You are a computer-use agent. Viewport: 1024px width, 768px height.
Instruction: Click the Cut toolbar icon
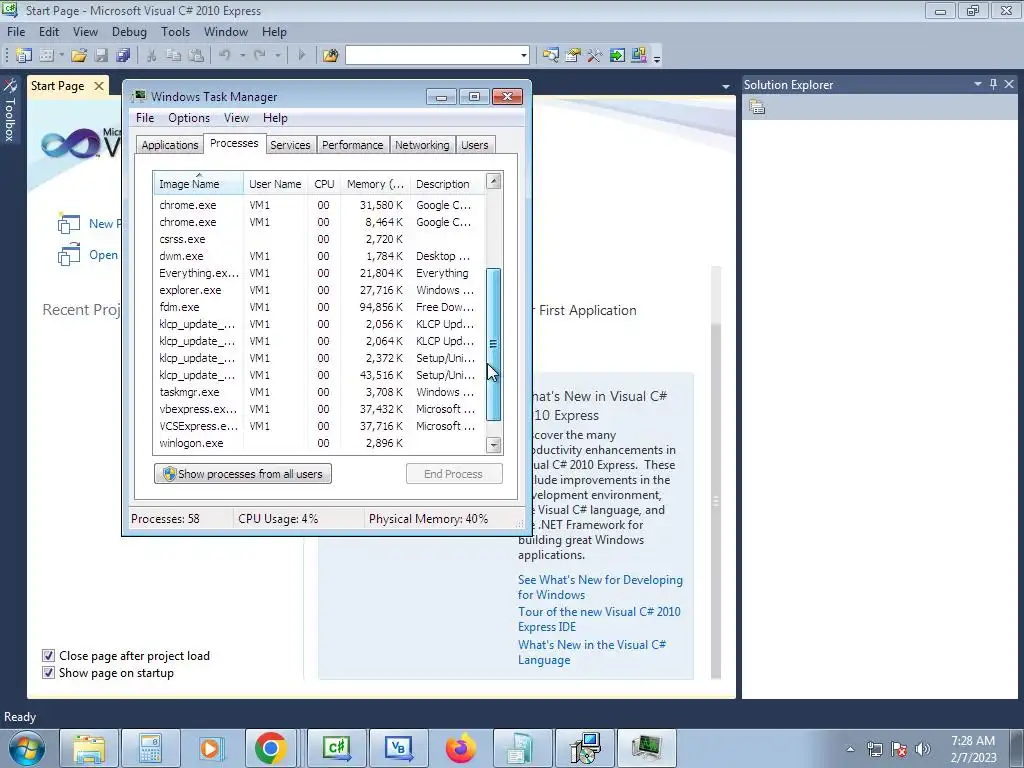tap(152, 56)
